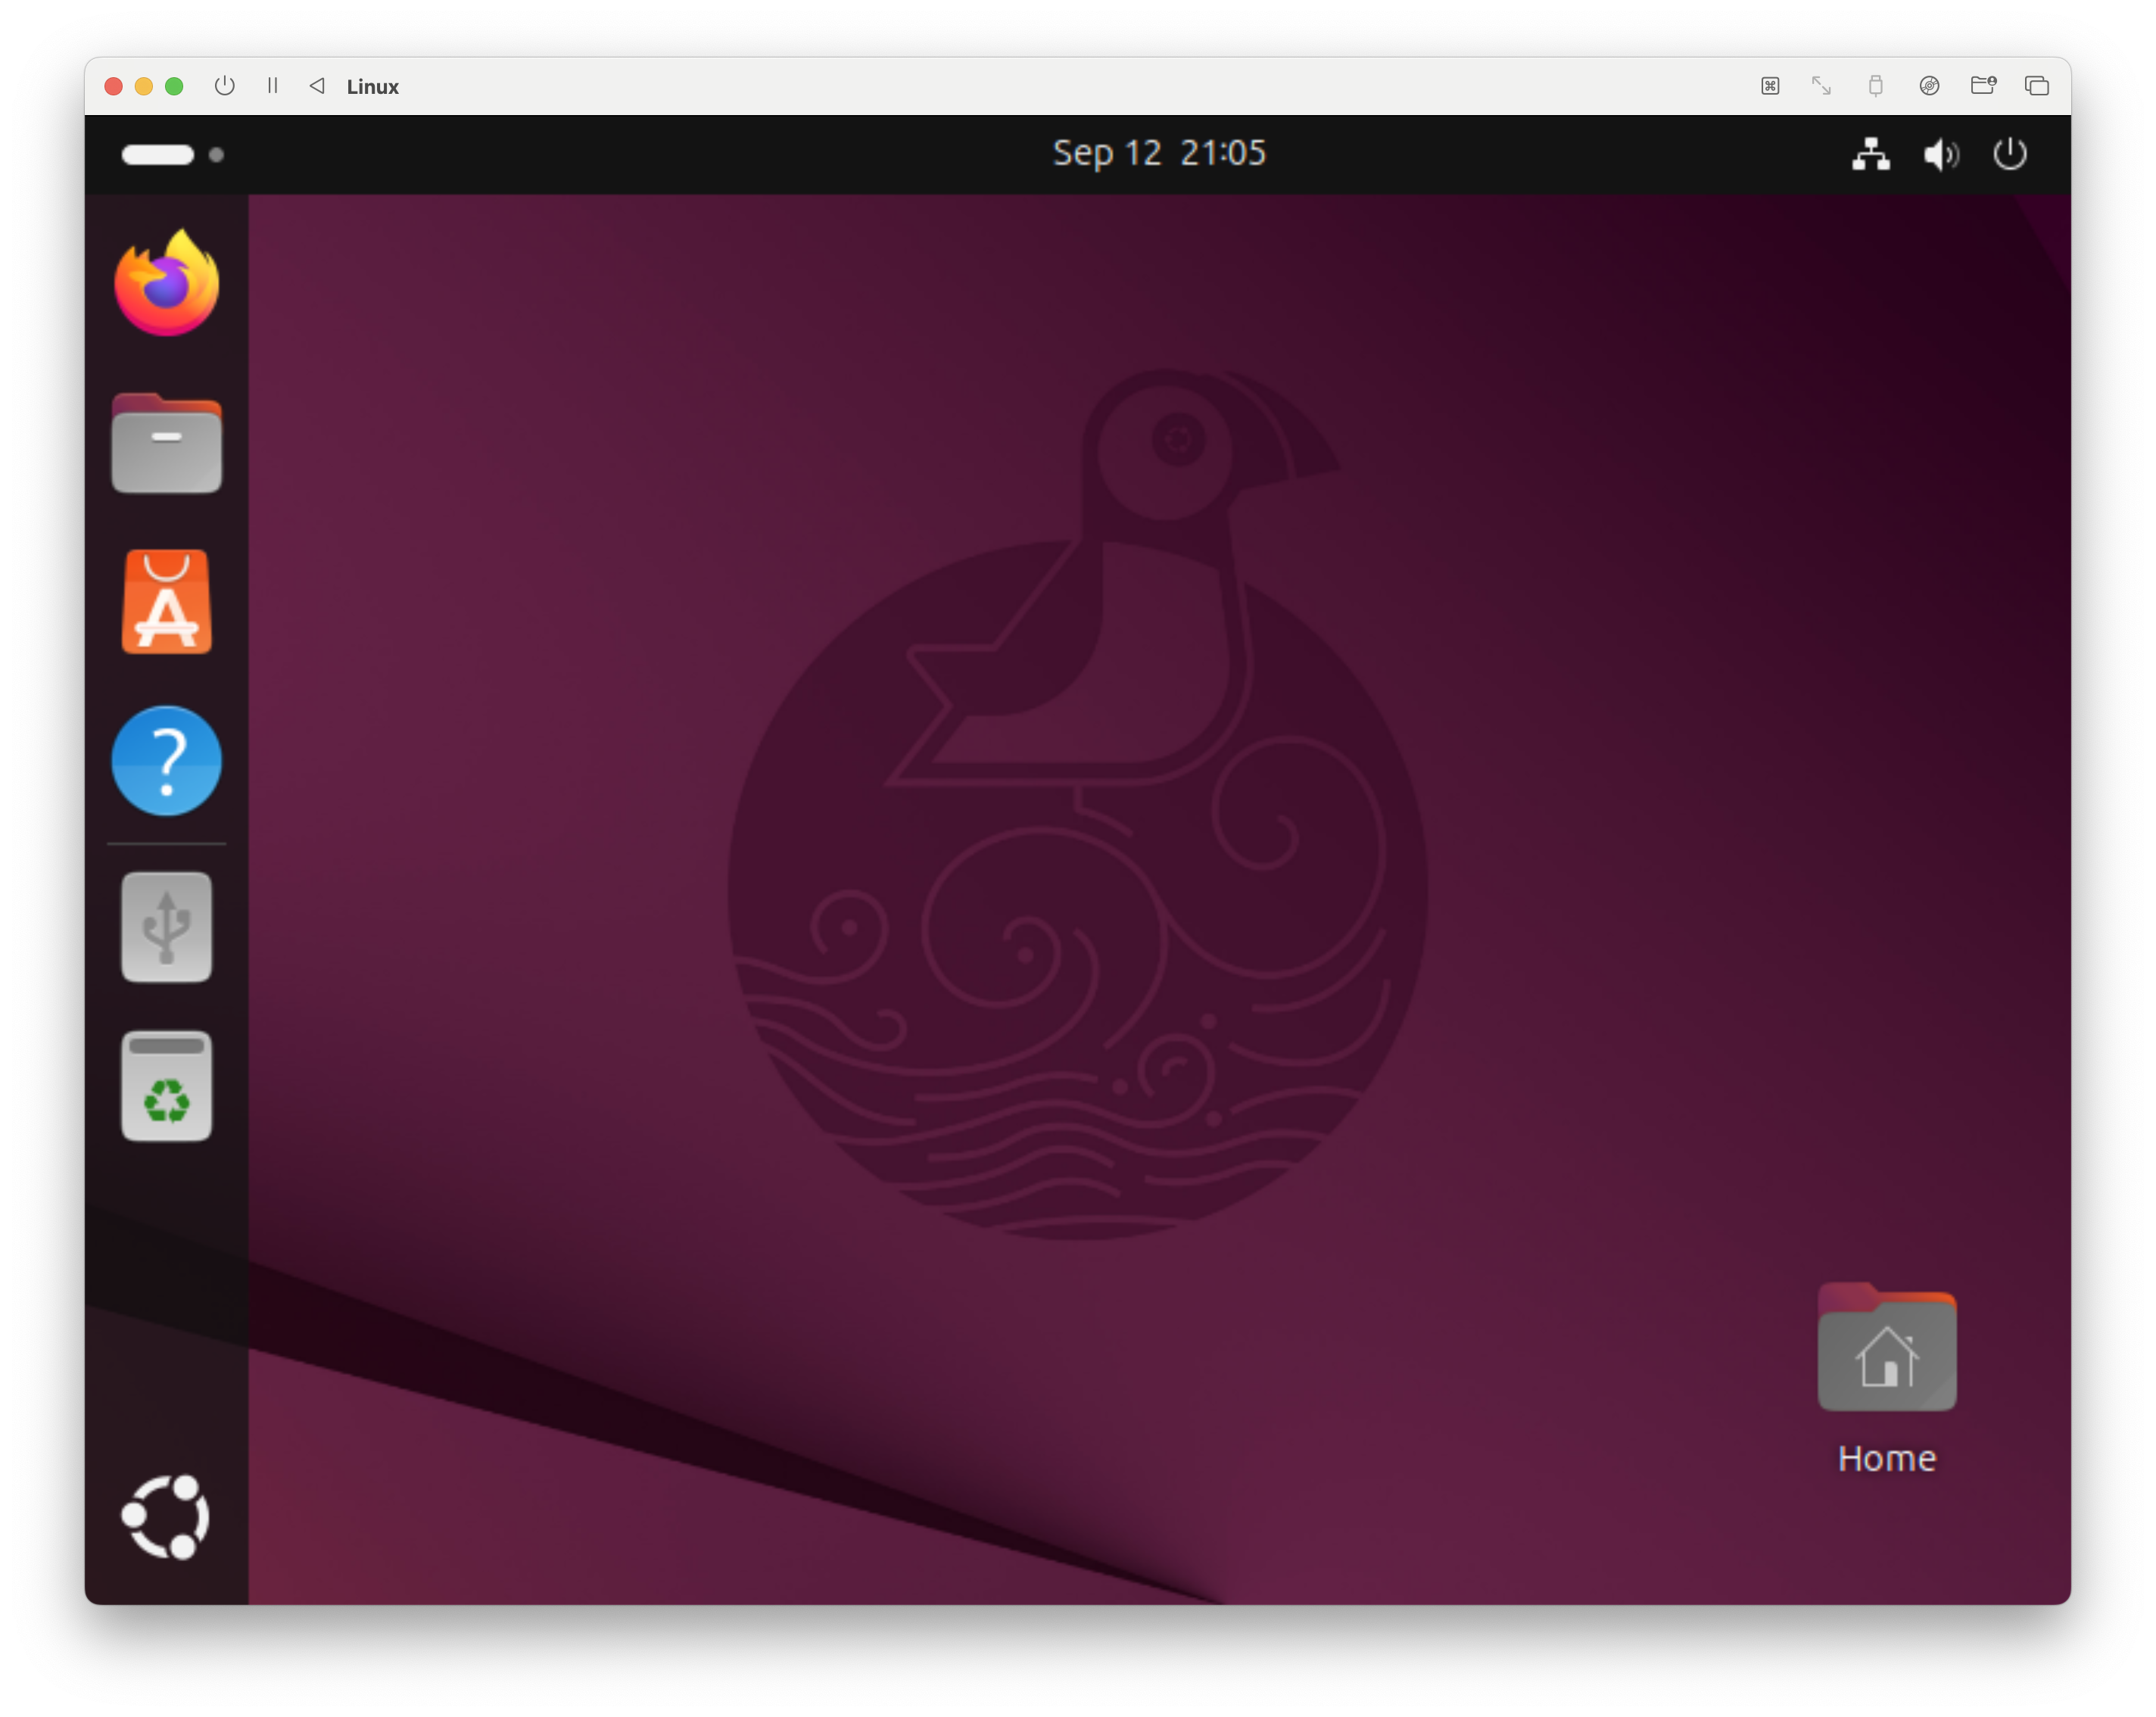Click the volume speaker icon
Screen dimensions: 2156x1717
(1940, 155)
